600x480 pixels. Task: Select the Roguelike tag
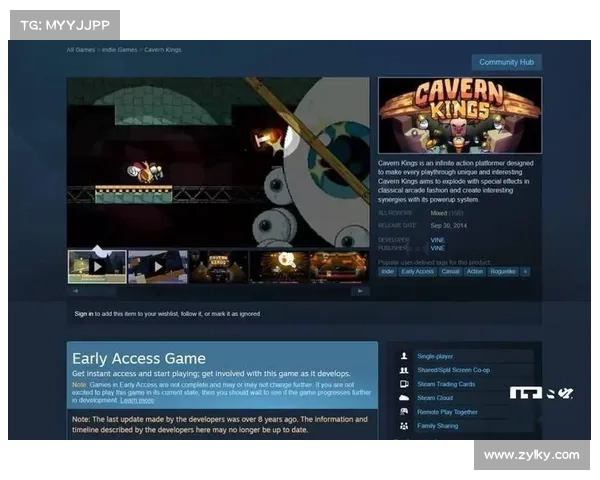pos(503,271)
